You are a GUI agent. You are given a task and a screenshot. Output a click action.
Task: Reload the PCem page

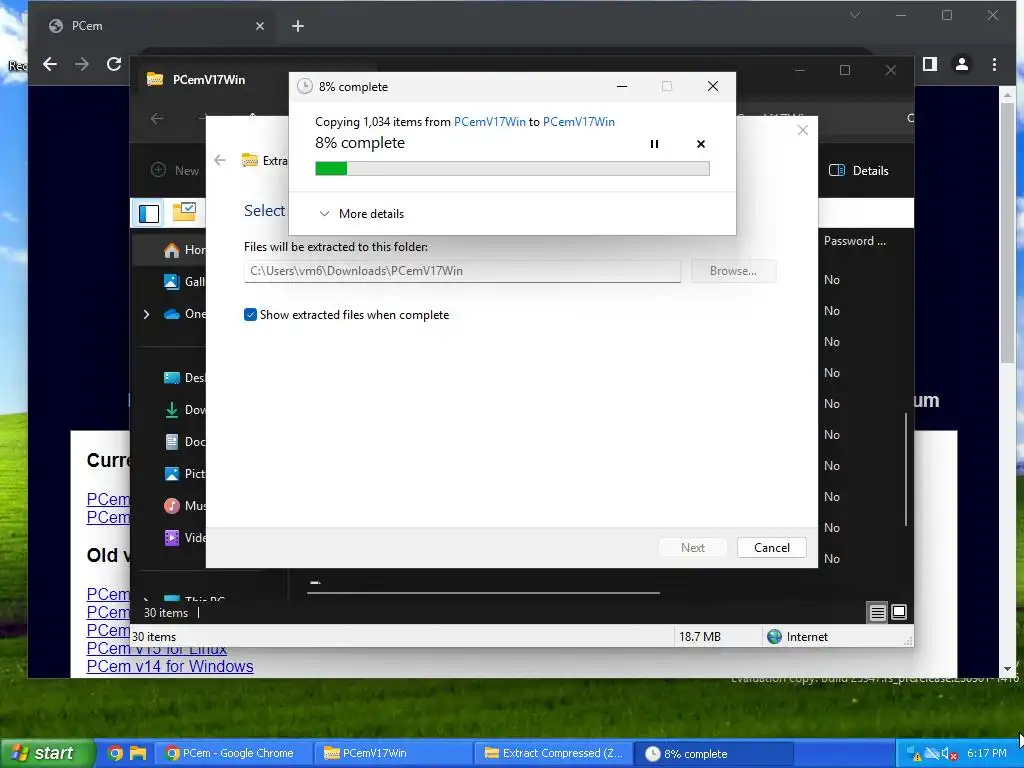114,64
